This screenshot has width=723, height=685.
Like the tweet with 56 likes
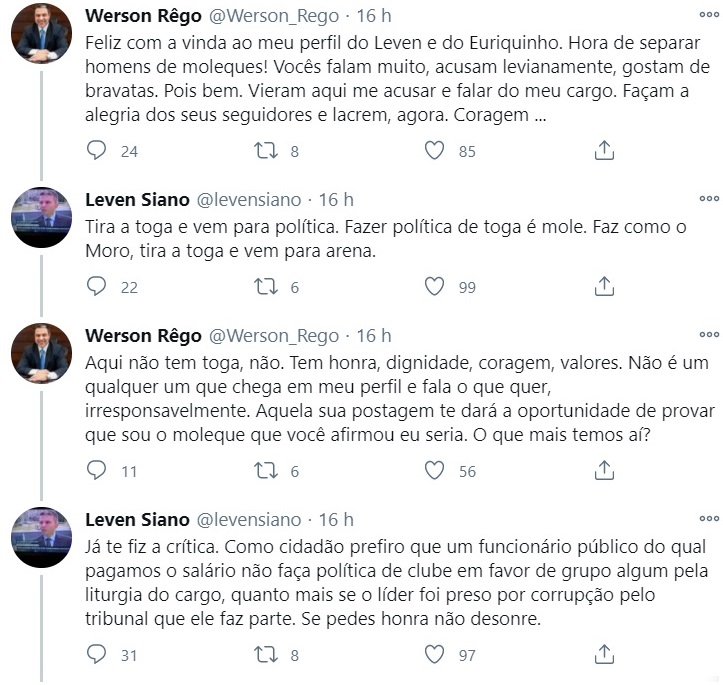coord(434,471)
